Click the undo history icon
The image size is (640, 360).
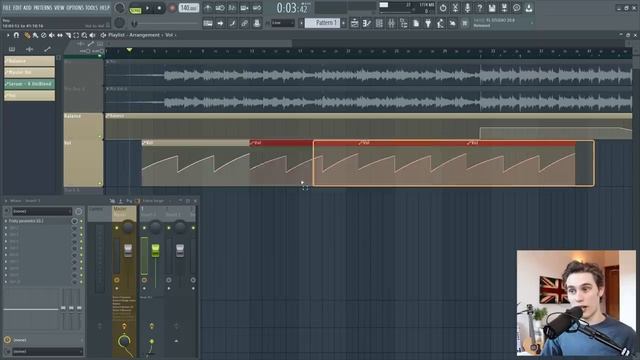coord(443,8)
